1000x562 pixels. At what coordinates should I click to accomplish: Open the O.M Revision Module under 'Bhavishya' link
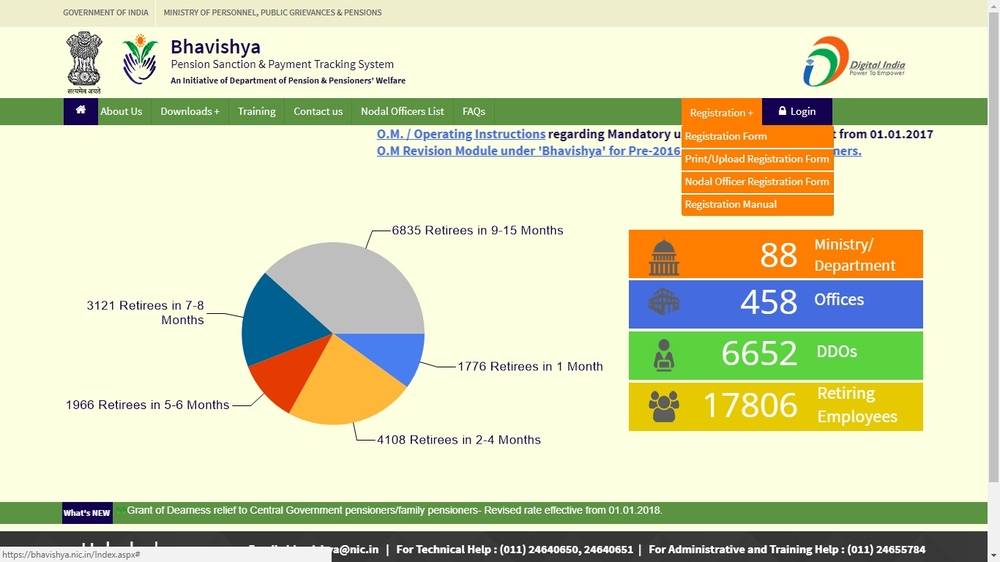point(529,151)
